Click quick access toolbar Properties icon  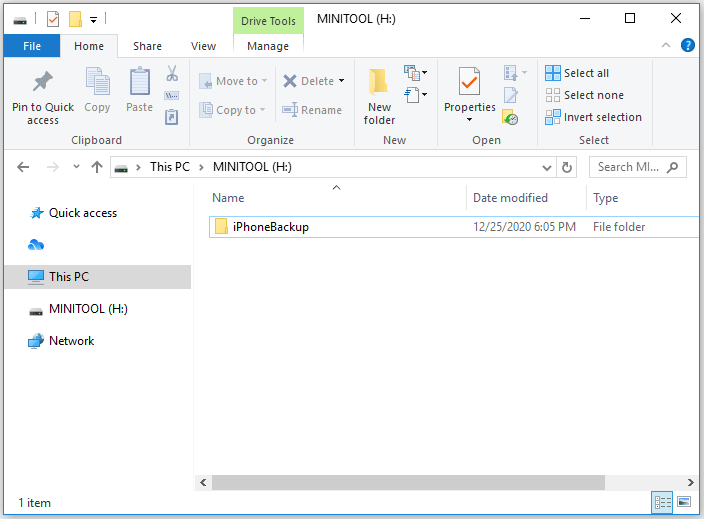(53, 19)
